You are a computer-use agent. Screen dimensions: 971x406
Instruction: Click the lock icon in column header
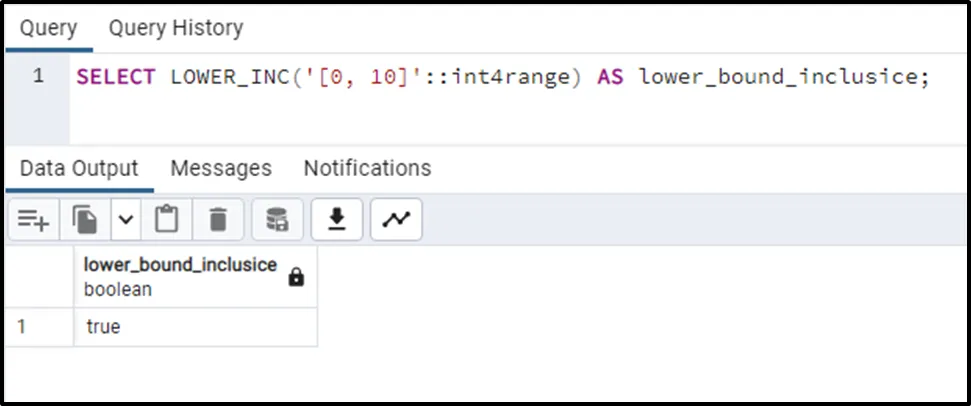(296, 278)
